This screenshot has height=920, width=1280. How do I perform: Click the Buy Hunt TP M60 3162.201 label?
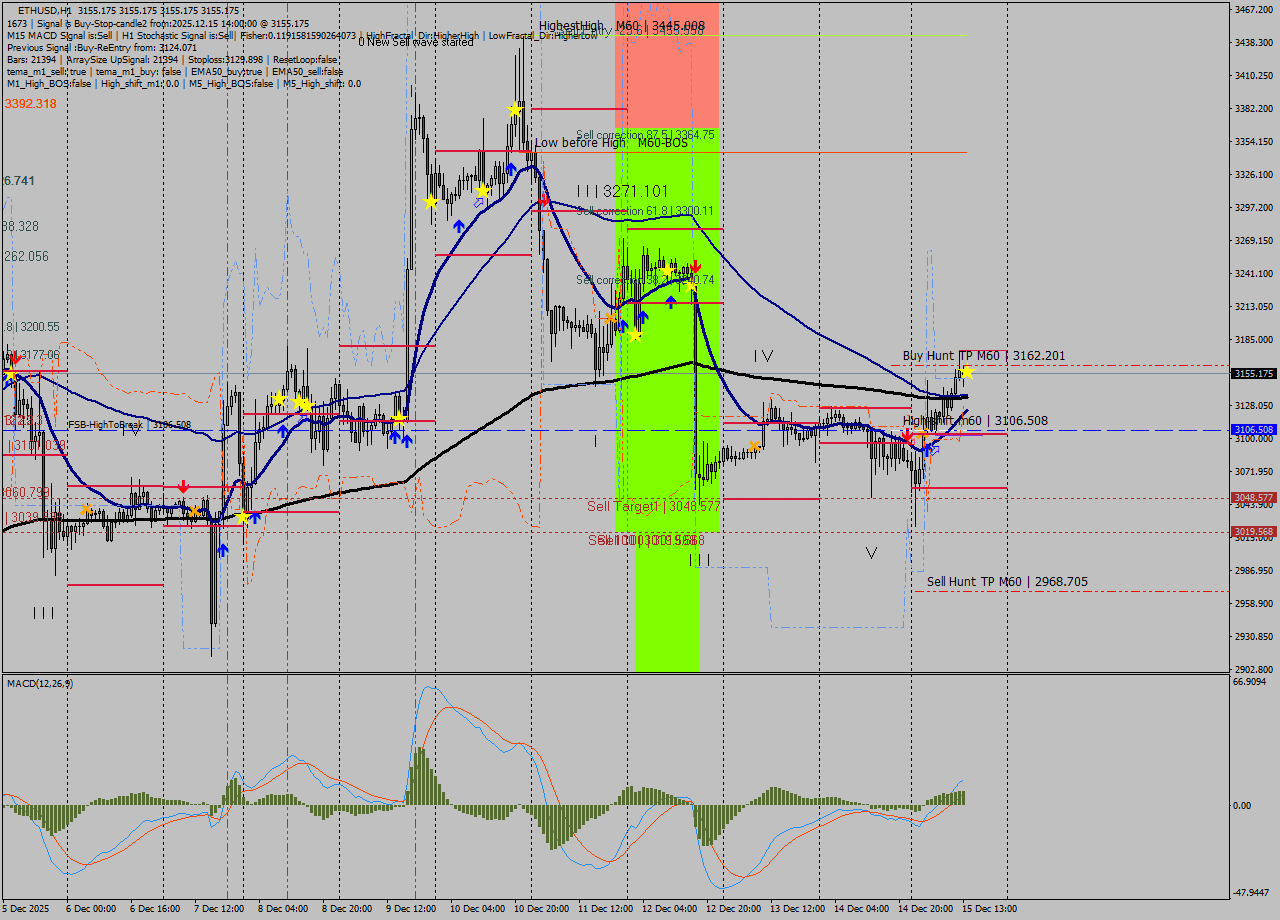(983, 355)
